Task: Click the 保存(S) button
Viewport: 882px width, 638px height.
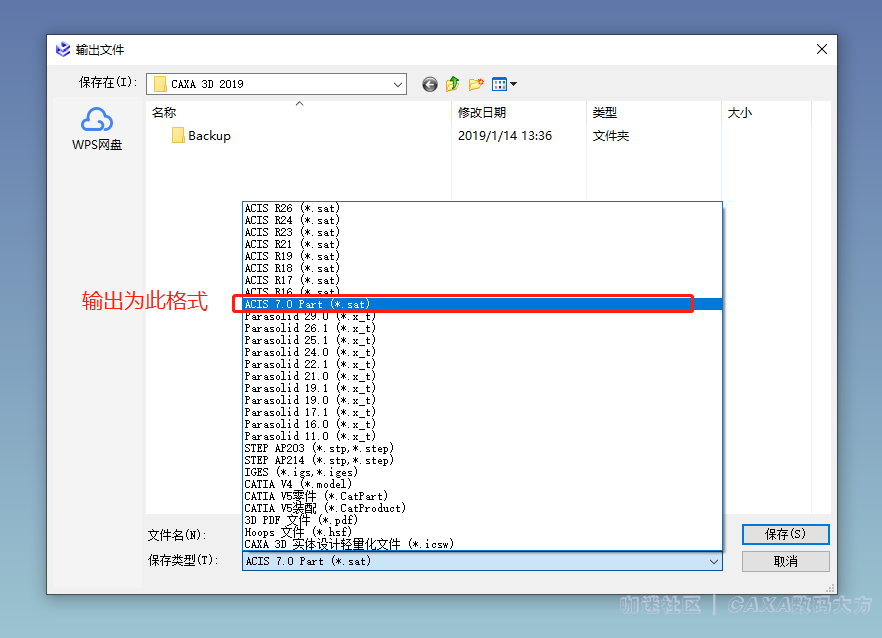Action: (x=785, y=534)
